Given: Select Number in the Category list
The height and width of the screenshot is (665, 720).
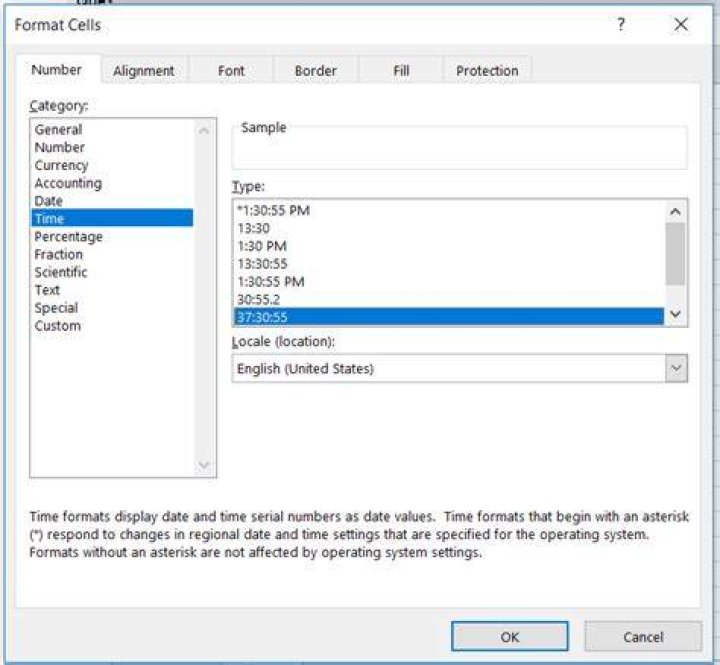Looking at the screenshot, I should [x=112, y=147].
